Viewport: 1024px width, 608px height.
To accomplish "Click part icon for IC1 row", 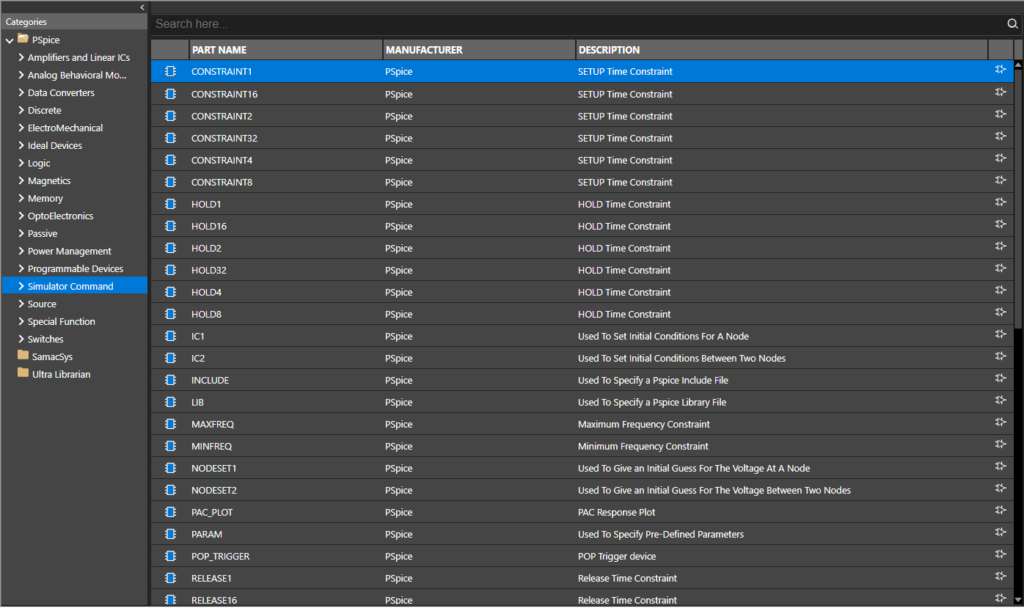I will tap(170, 336).
